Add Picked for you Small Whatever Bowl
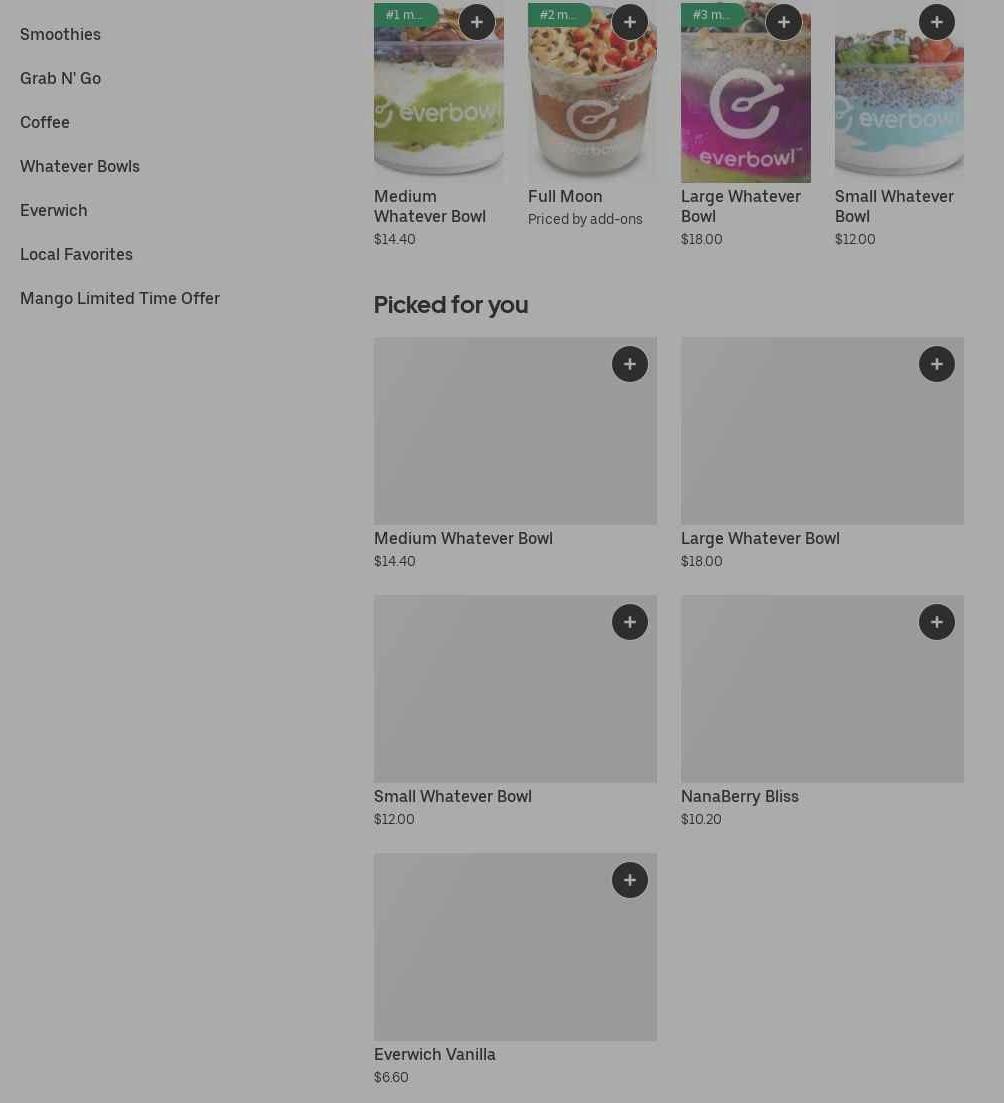The width and height of the screenshot is (1004, 1103). click(630, 622)
